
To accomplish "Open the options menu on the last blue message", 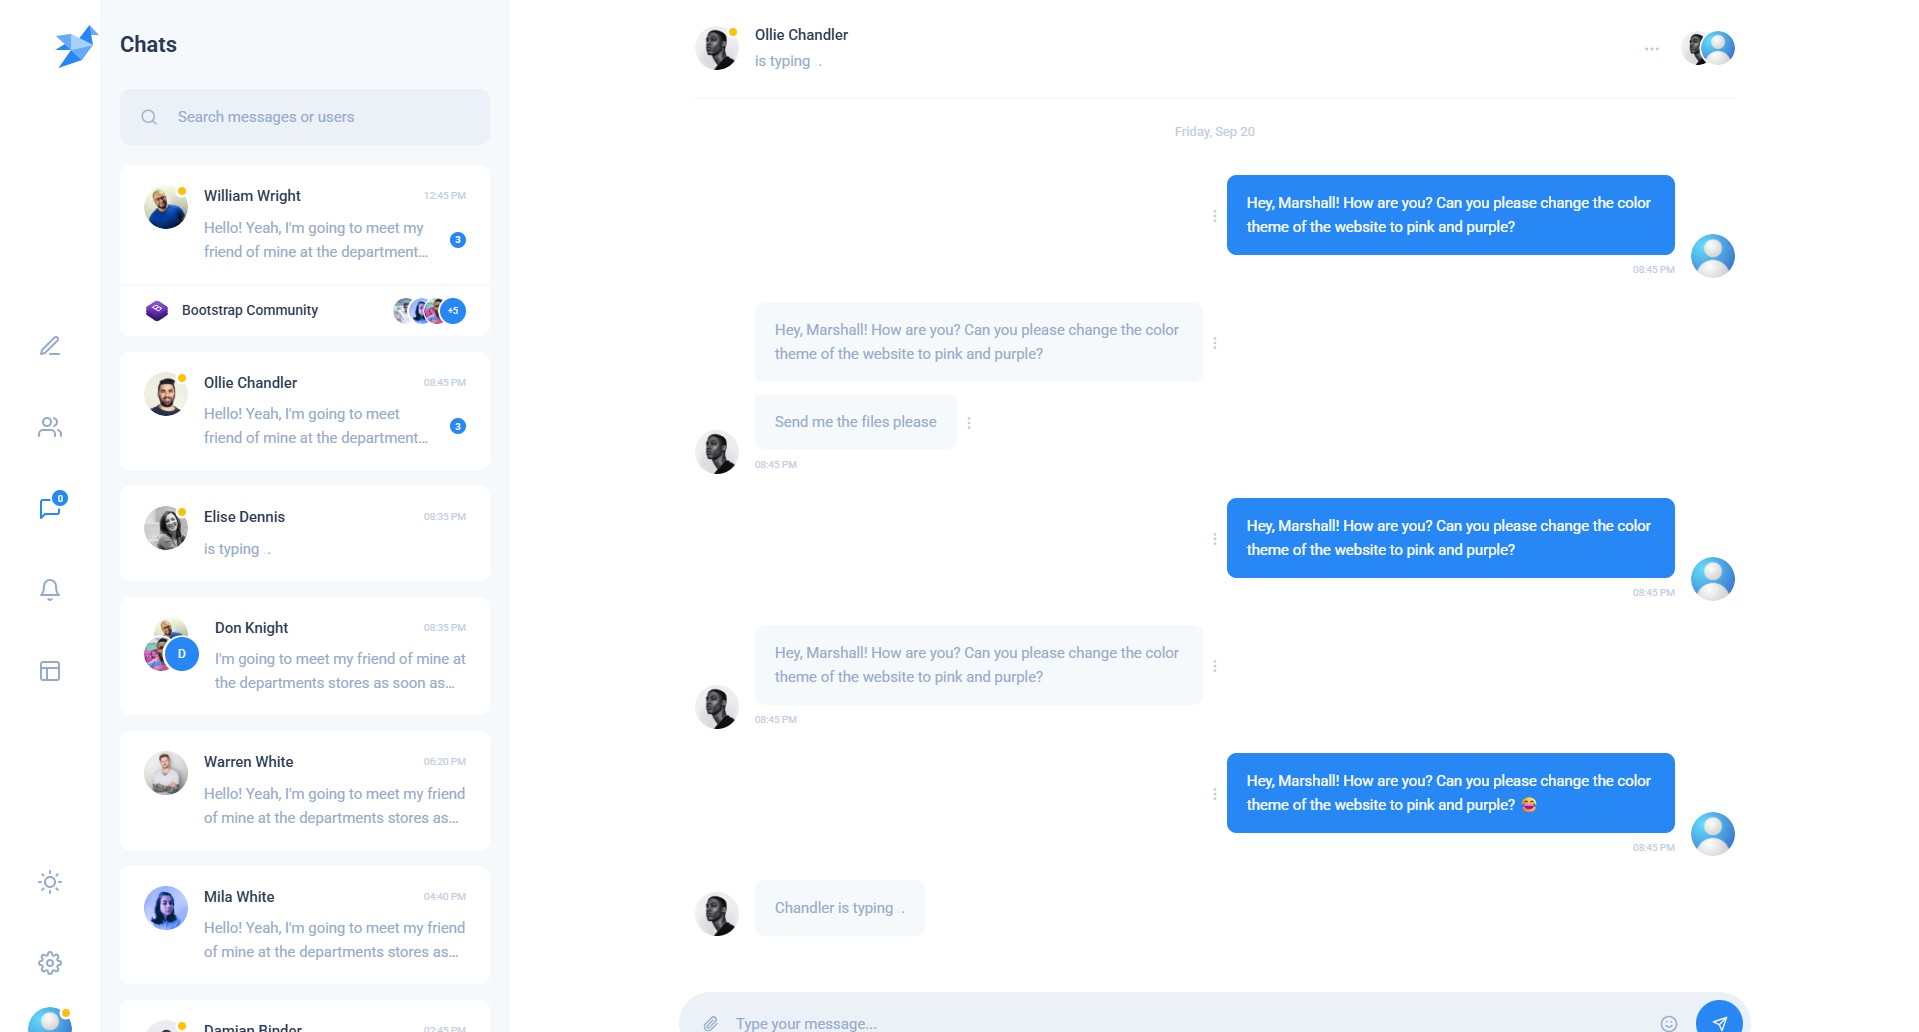I will coord(1213,792).
